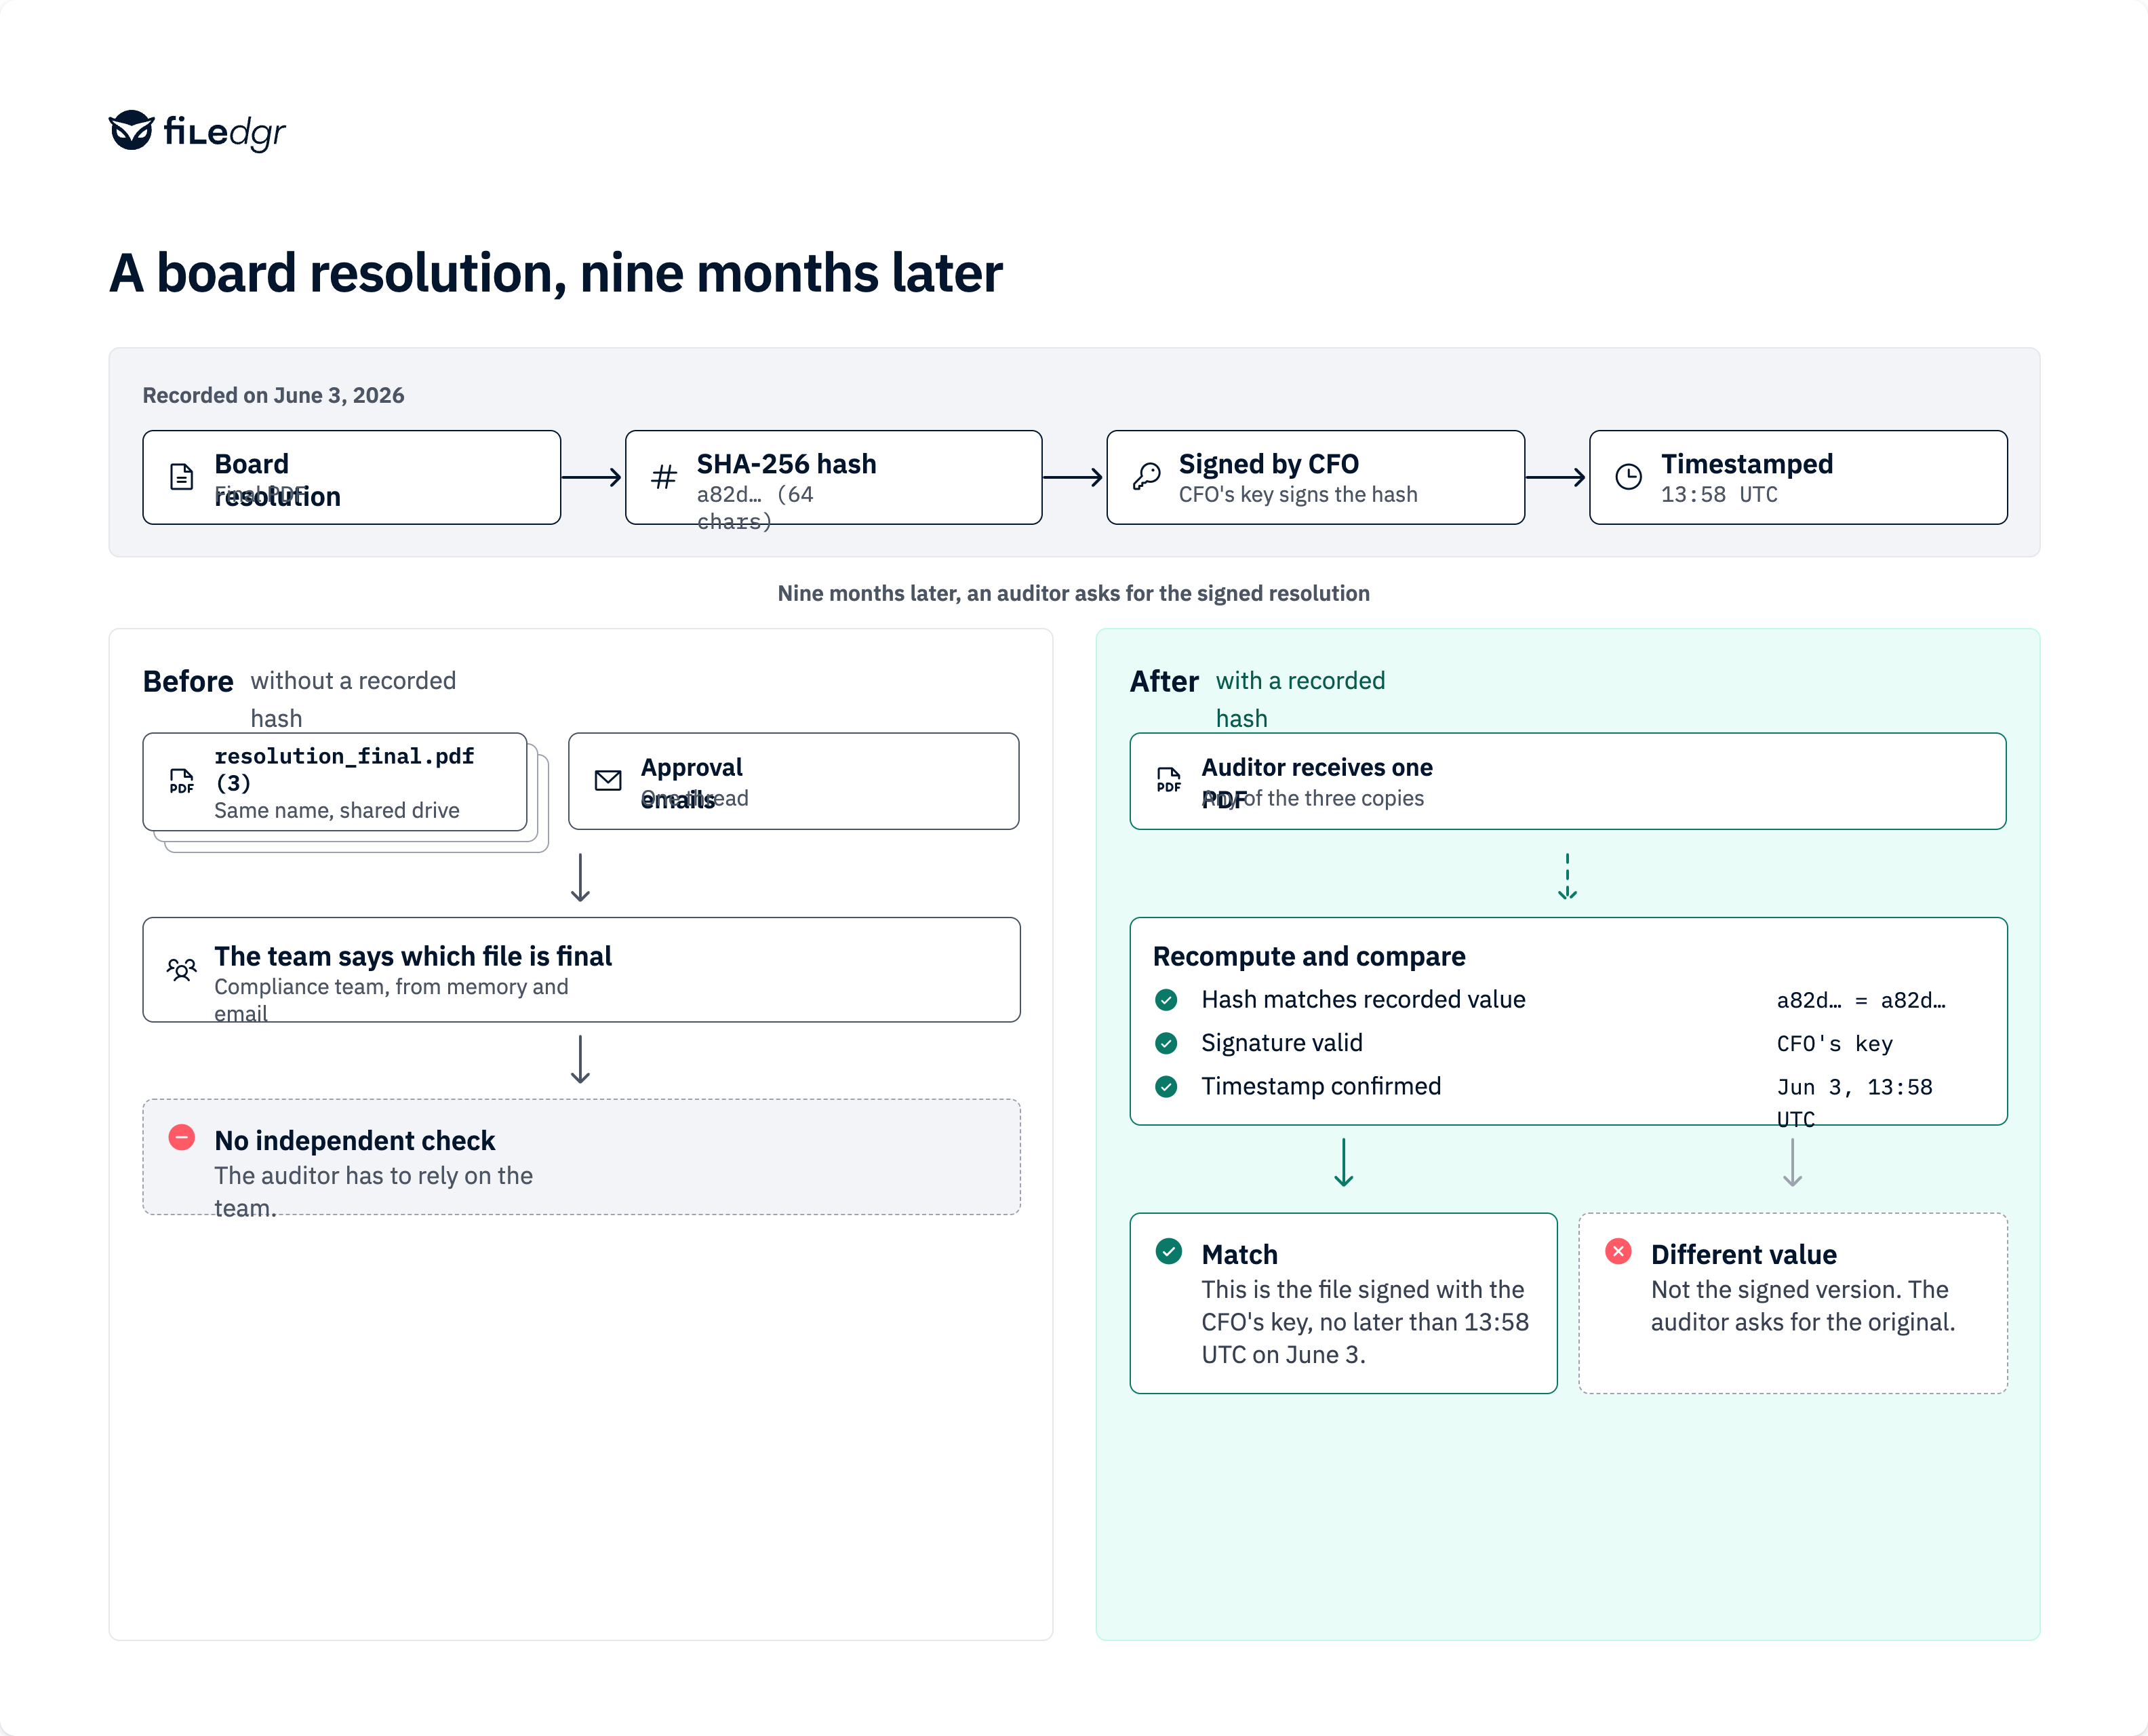
Task: Click the 'Before' heading
Action: pos(188,681)
